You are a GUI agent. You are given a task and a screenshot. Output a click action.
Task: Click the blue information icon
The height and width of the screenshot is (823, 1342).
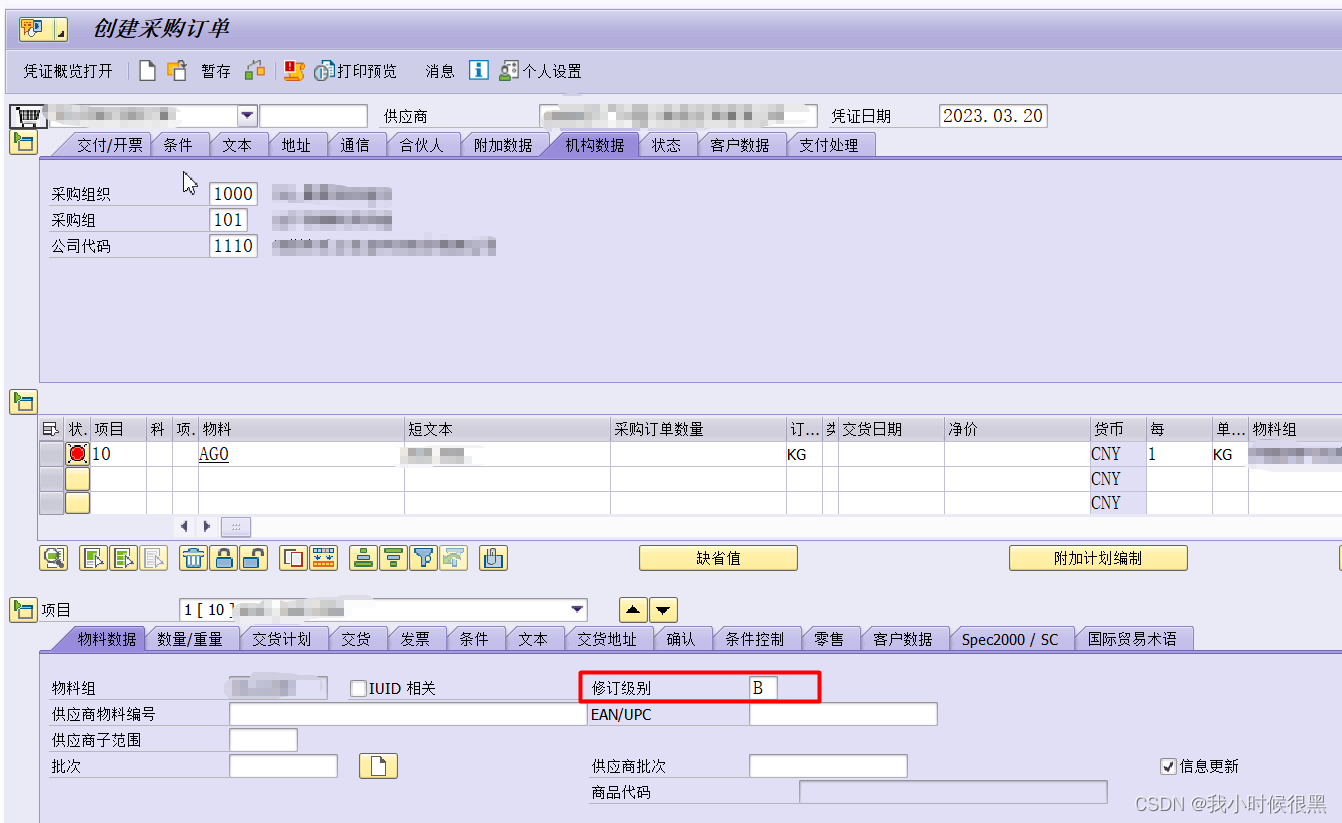pyautogui.click(x=478, y=70)
